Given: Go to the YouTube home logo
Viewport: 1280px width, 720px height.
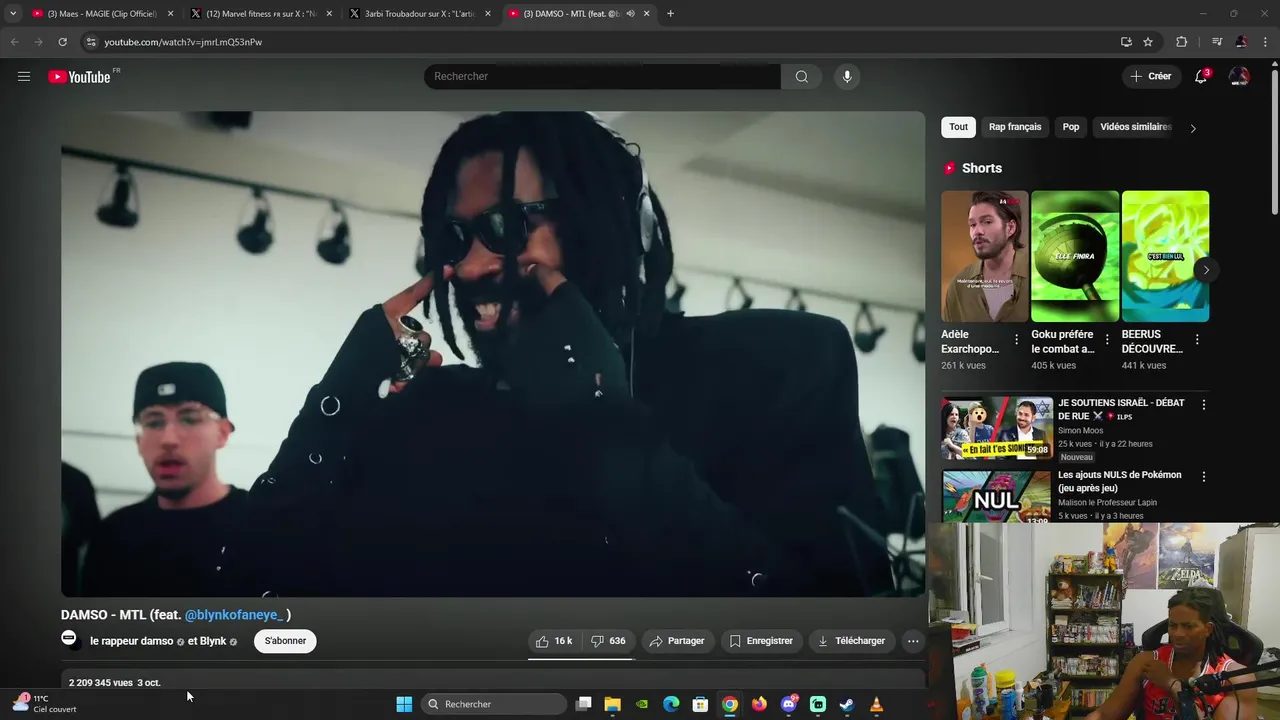Looking at the screenshot, I should (79, 77).
